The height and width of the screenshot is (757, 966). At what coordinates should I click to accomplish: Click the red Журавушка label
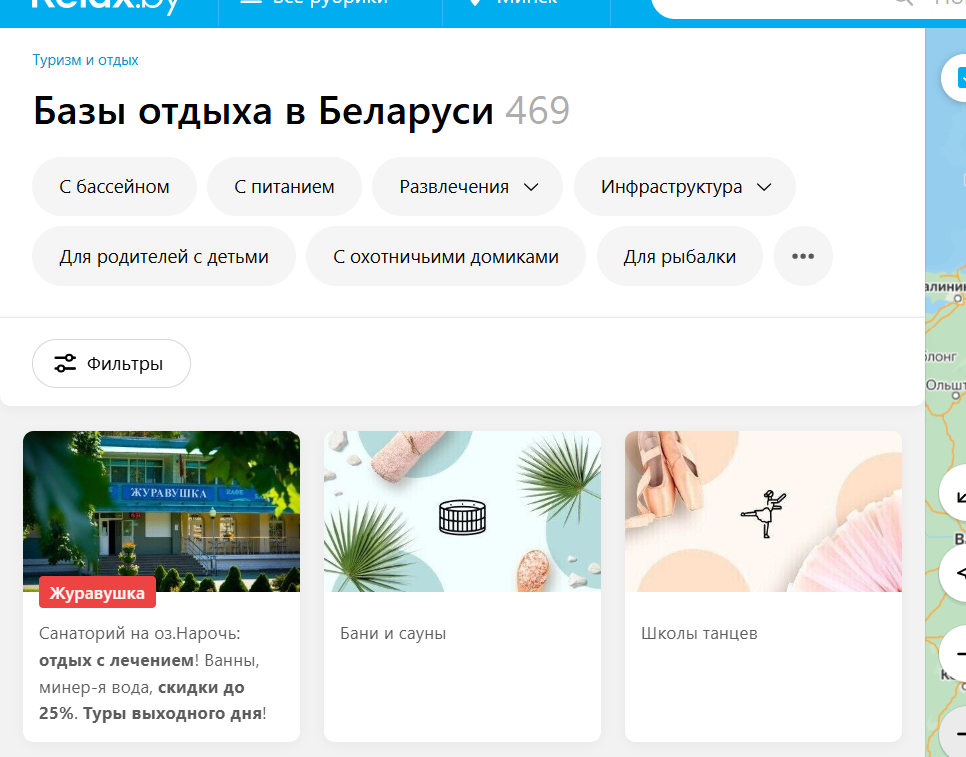(x=97, y=593)
